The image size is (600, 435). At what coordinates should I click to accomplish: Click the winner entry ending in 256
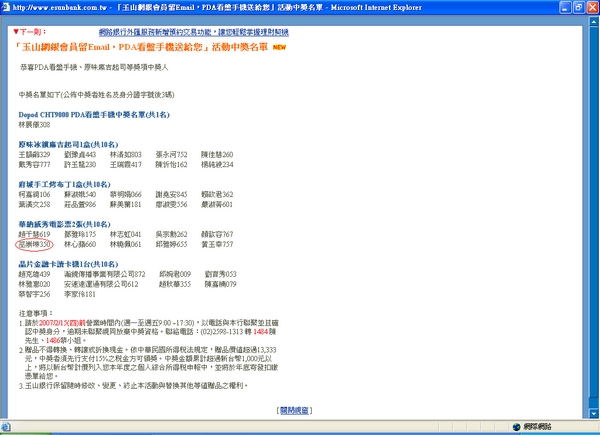click(x=34, y=294)
